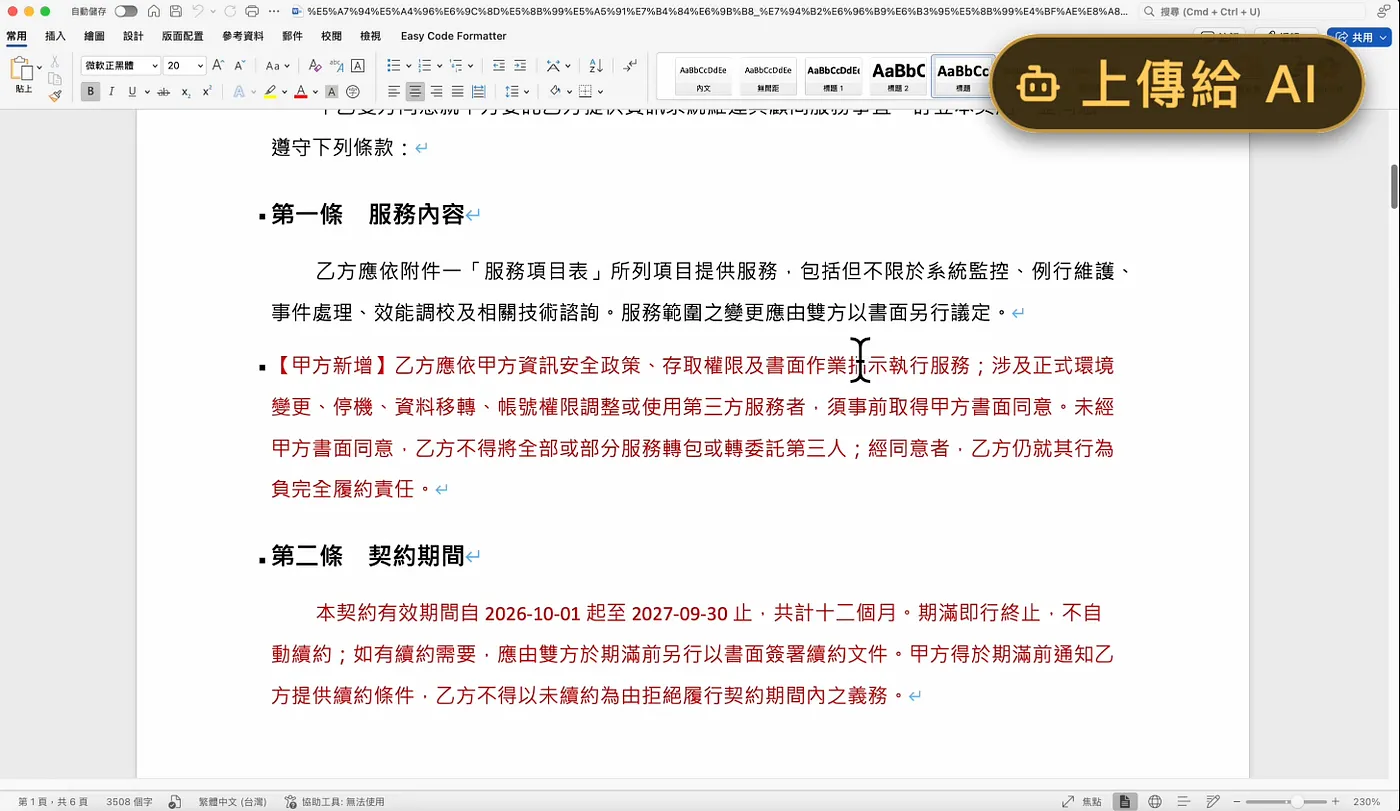1400x811 pixels.
Task: Apply the yellow text highlight color
Action: click(270, 91)
